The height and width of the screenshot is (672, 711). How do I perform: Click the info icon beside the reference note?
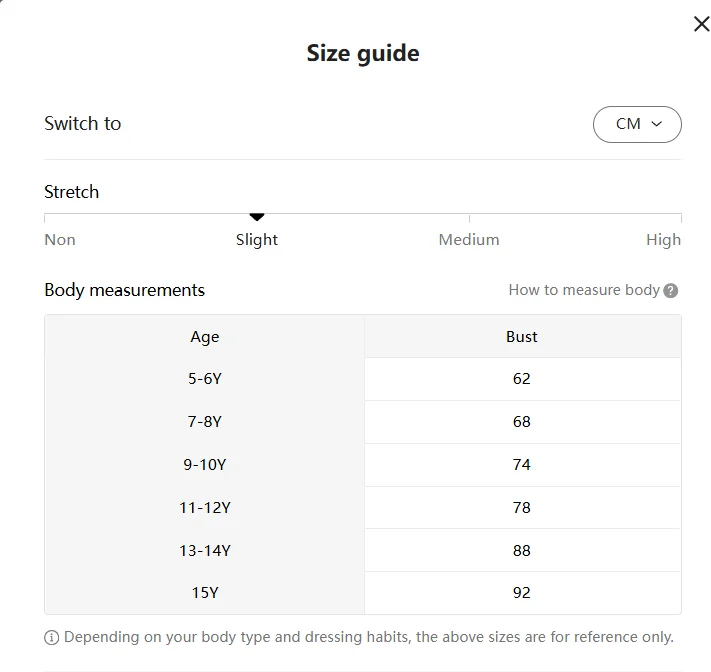[52, 637]
